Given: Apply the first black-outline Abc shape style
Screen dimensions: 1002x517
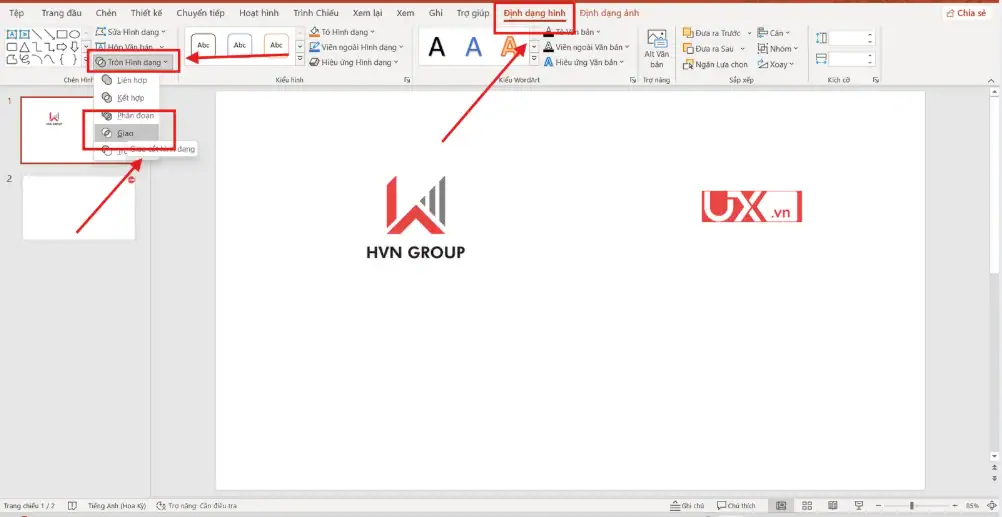Looking at the screenshot, I should click(x=203, y=45).
